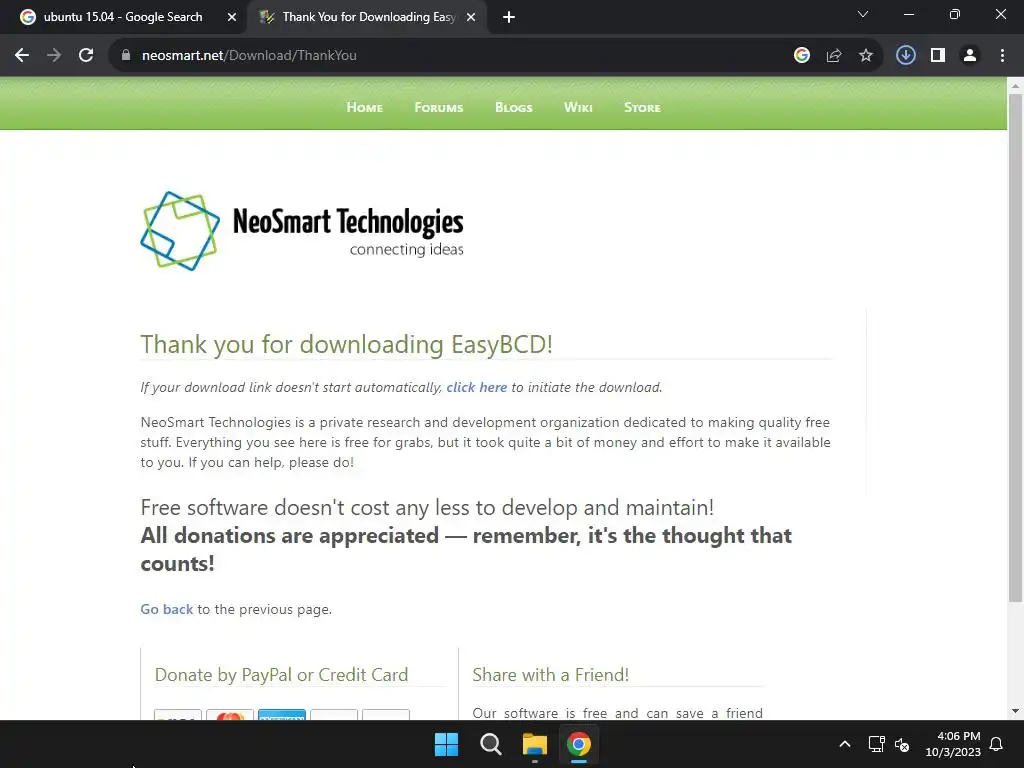This screenshot has width=1024, height=768.
Task: Click the muted volume tray icon
Action: coord(902,744)
